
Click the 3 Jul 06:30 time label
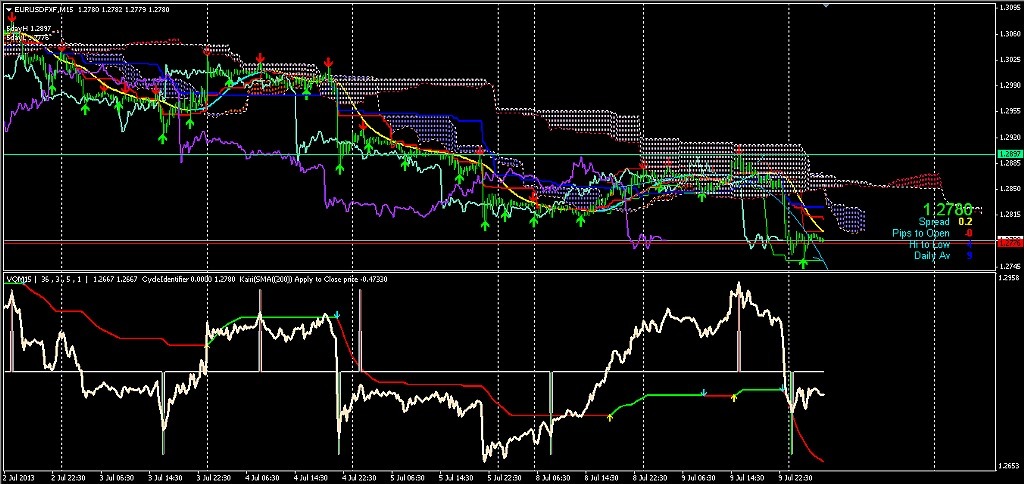click(x=116, y=478)
